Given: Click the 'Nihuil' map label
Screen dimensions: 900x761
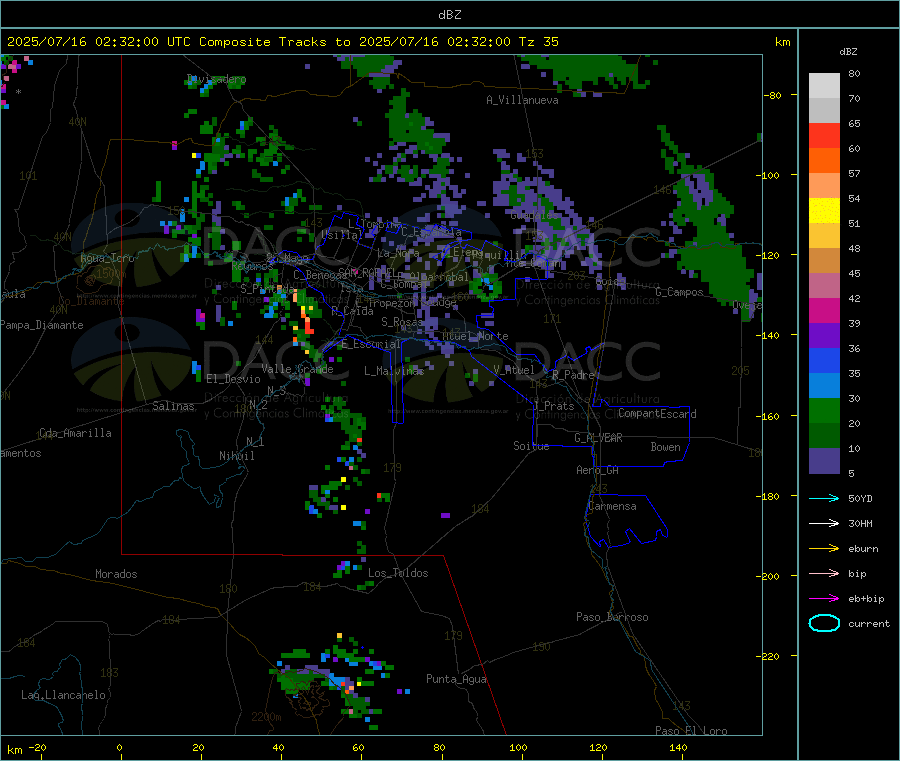Looking at the screenshot, I should (237, 456).
